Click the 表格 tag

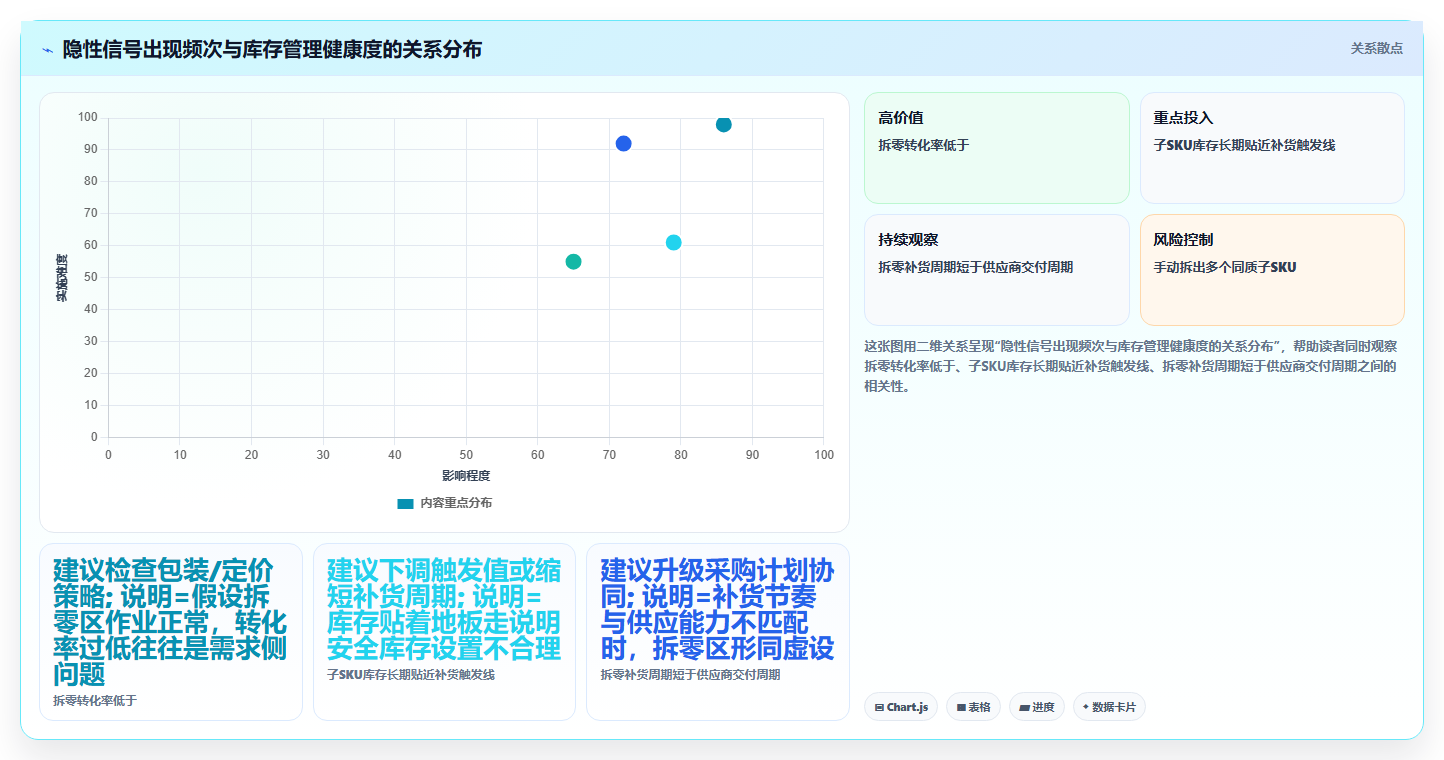click(x=973, y=707)
